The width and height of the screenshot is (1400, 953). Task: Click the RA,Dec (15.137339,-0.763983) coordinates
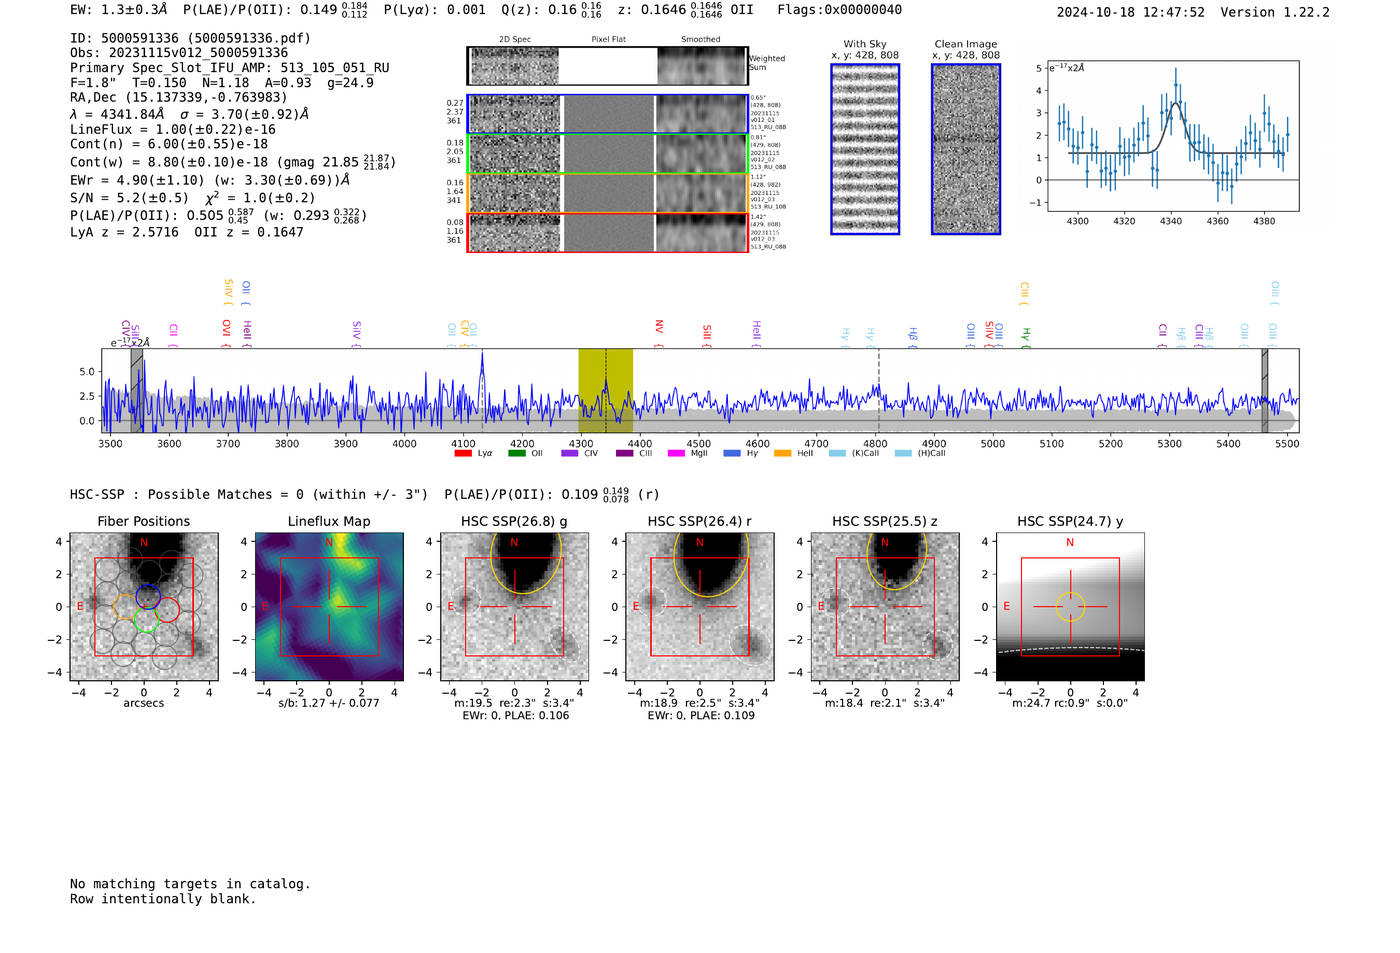178,97
